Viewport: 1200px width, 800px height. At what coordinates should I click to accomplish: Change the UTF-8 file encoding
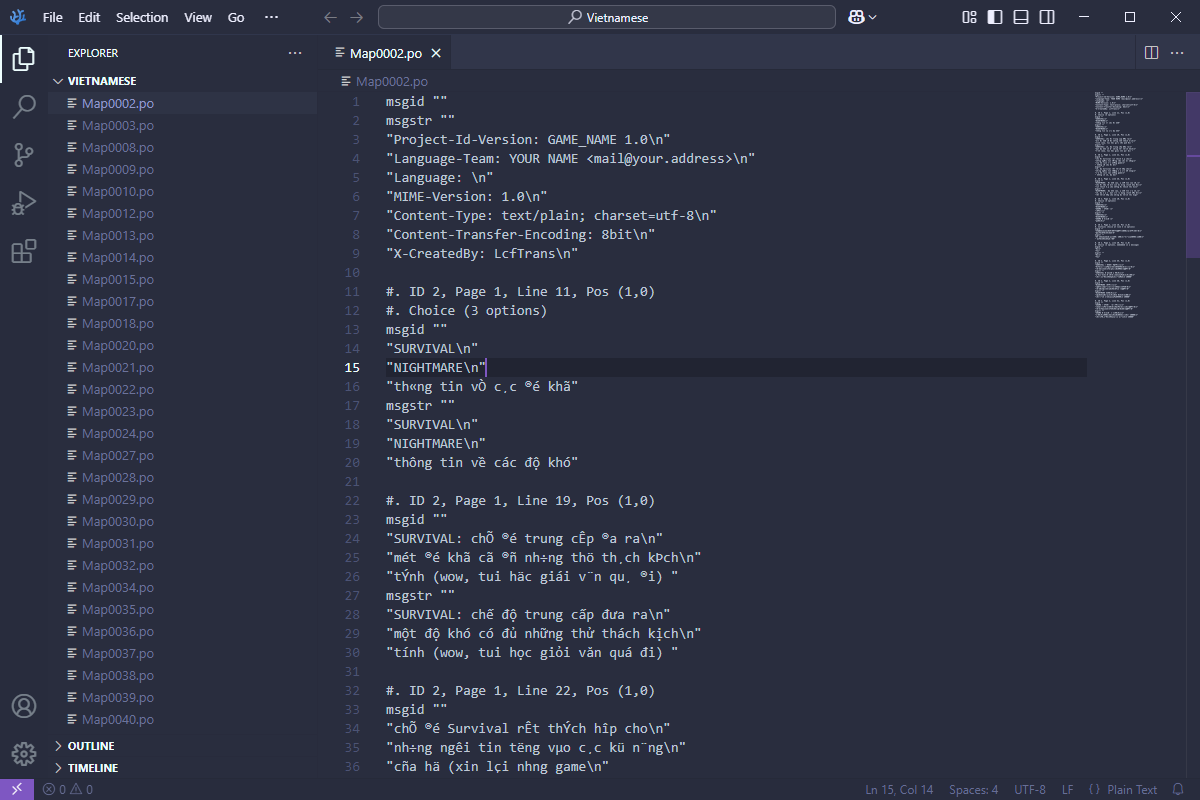1030,790
